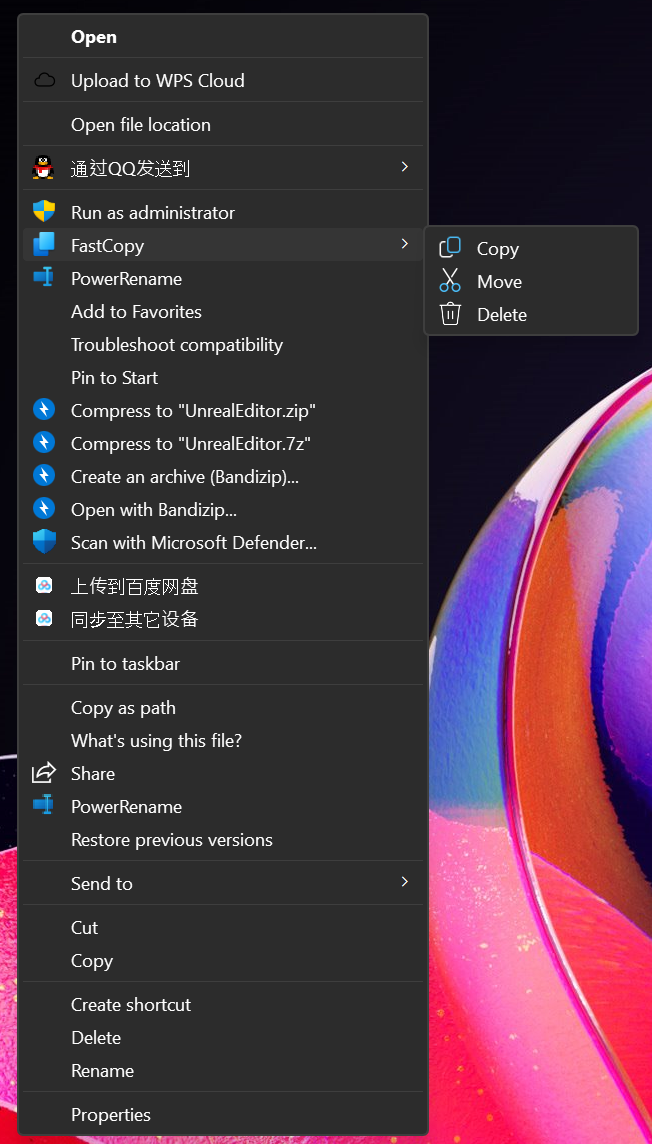
Task: Open the Send to menu entry
Action: coord(223,883)
